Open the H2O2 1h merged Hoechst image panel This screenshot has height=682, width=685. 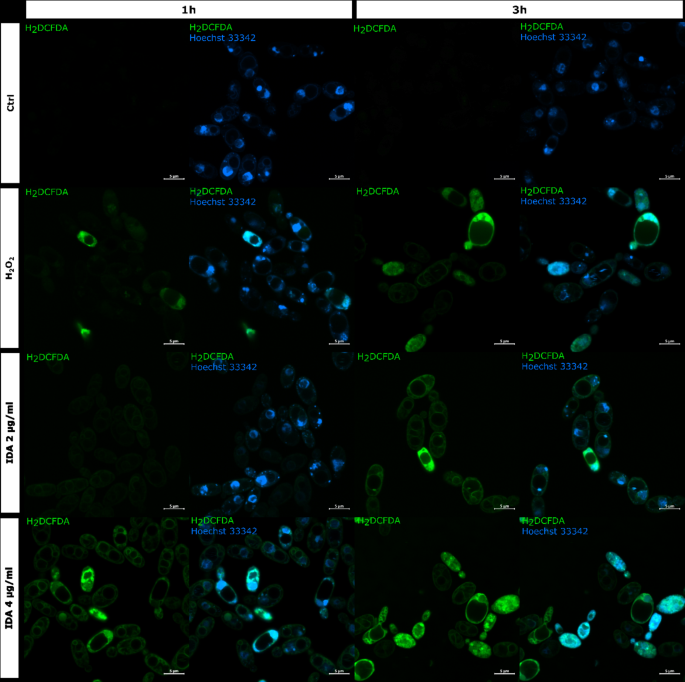[271, 268]
